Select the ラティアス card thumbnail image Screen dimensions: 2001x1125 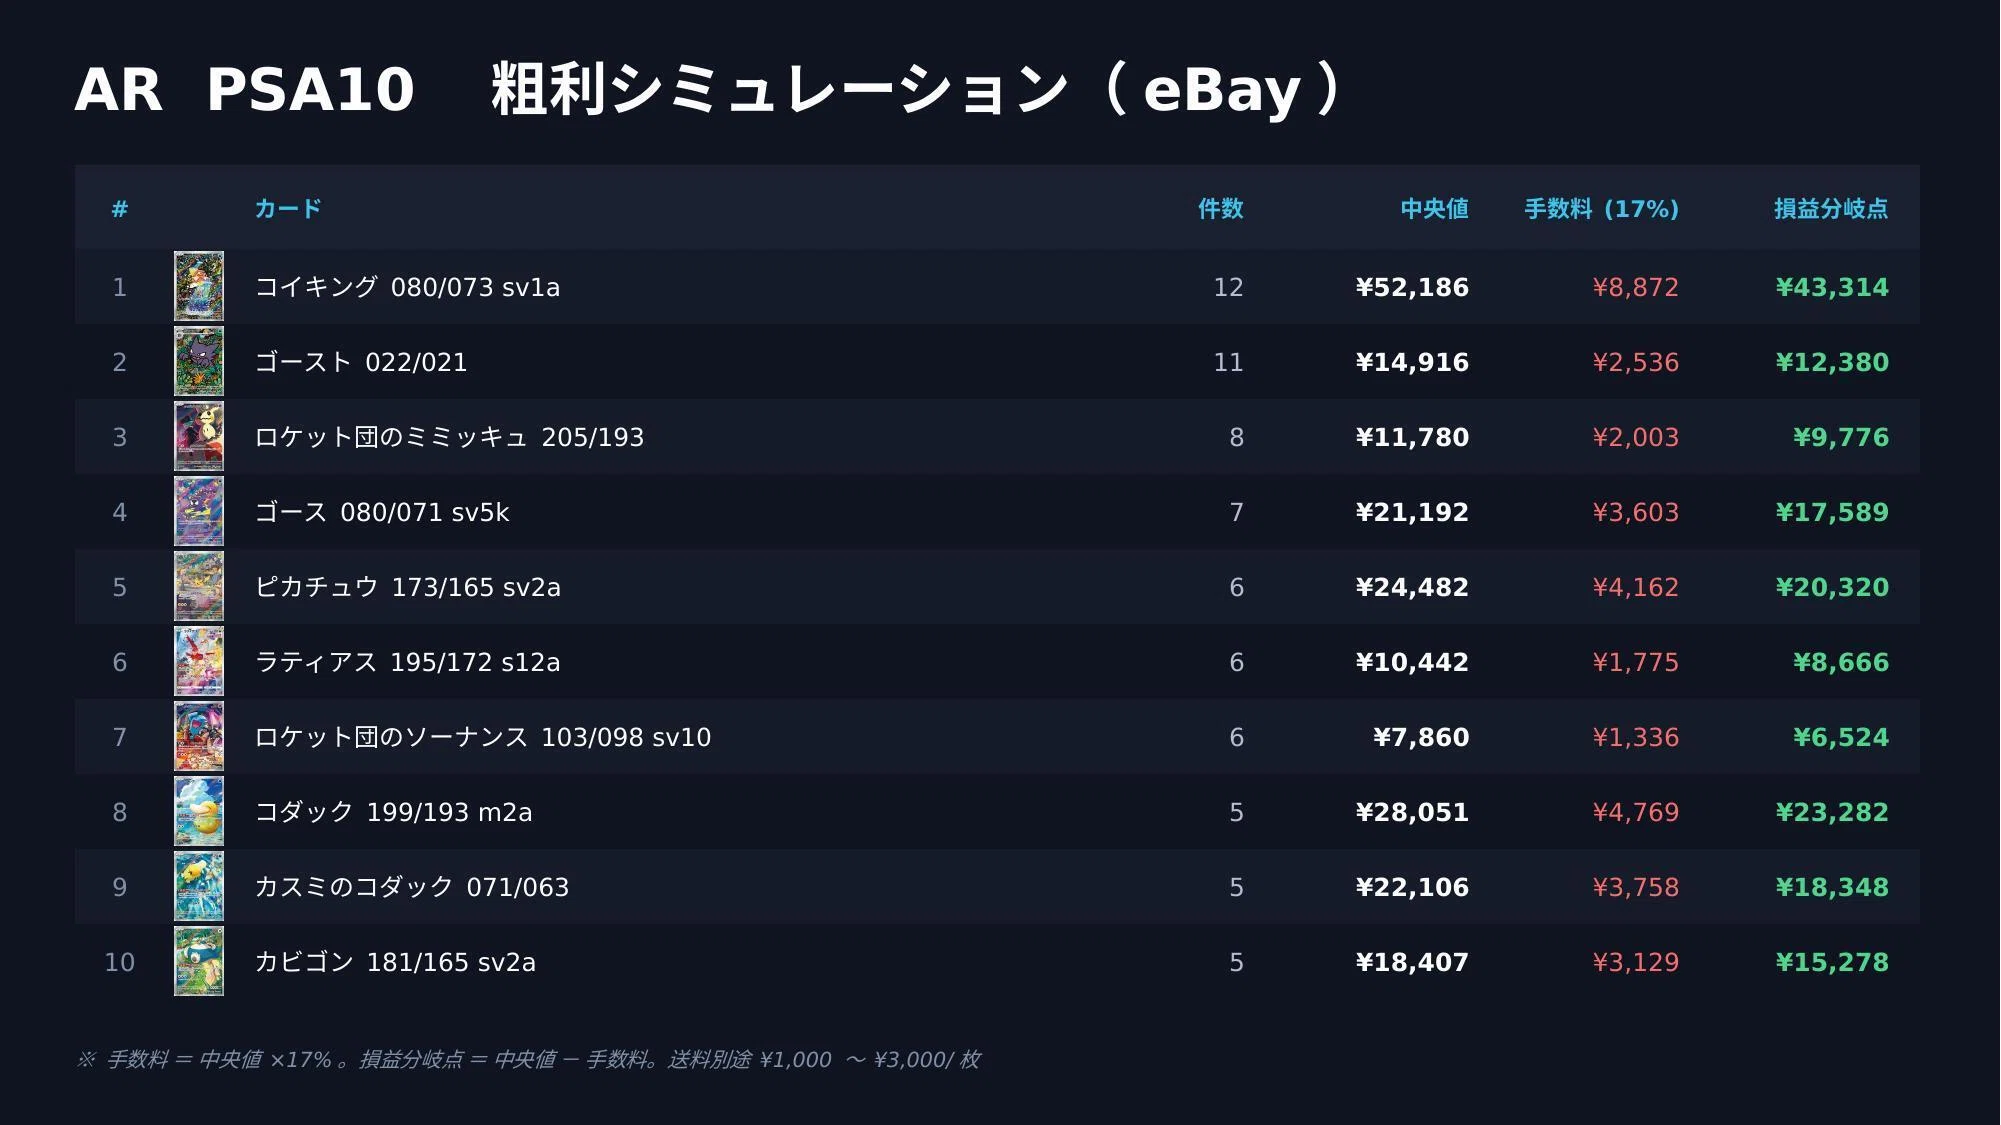(199, 661)
